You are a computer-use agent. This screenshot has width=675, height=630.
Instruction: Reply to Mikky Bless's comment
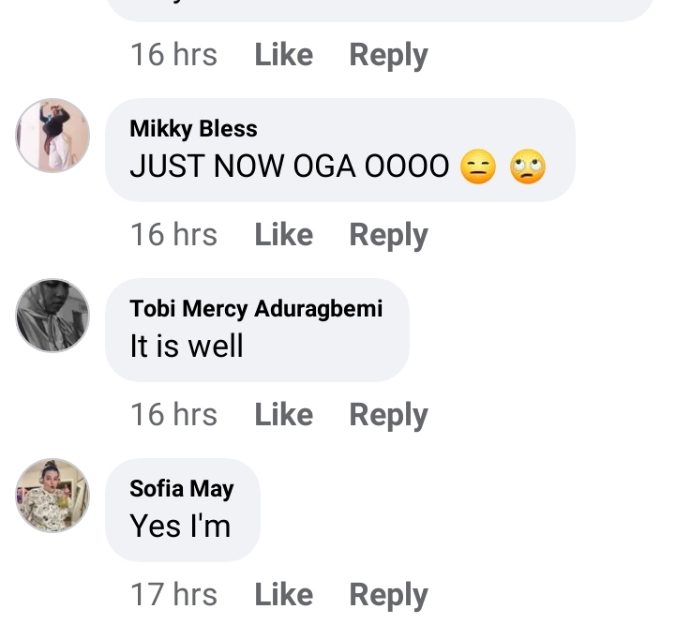(388, 235)
